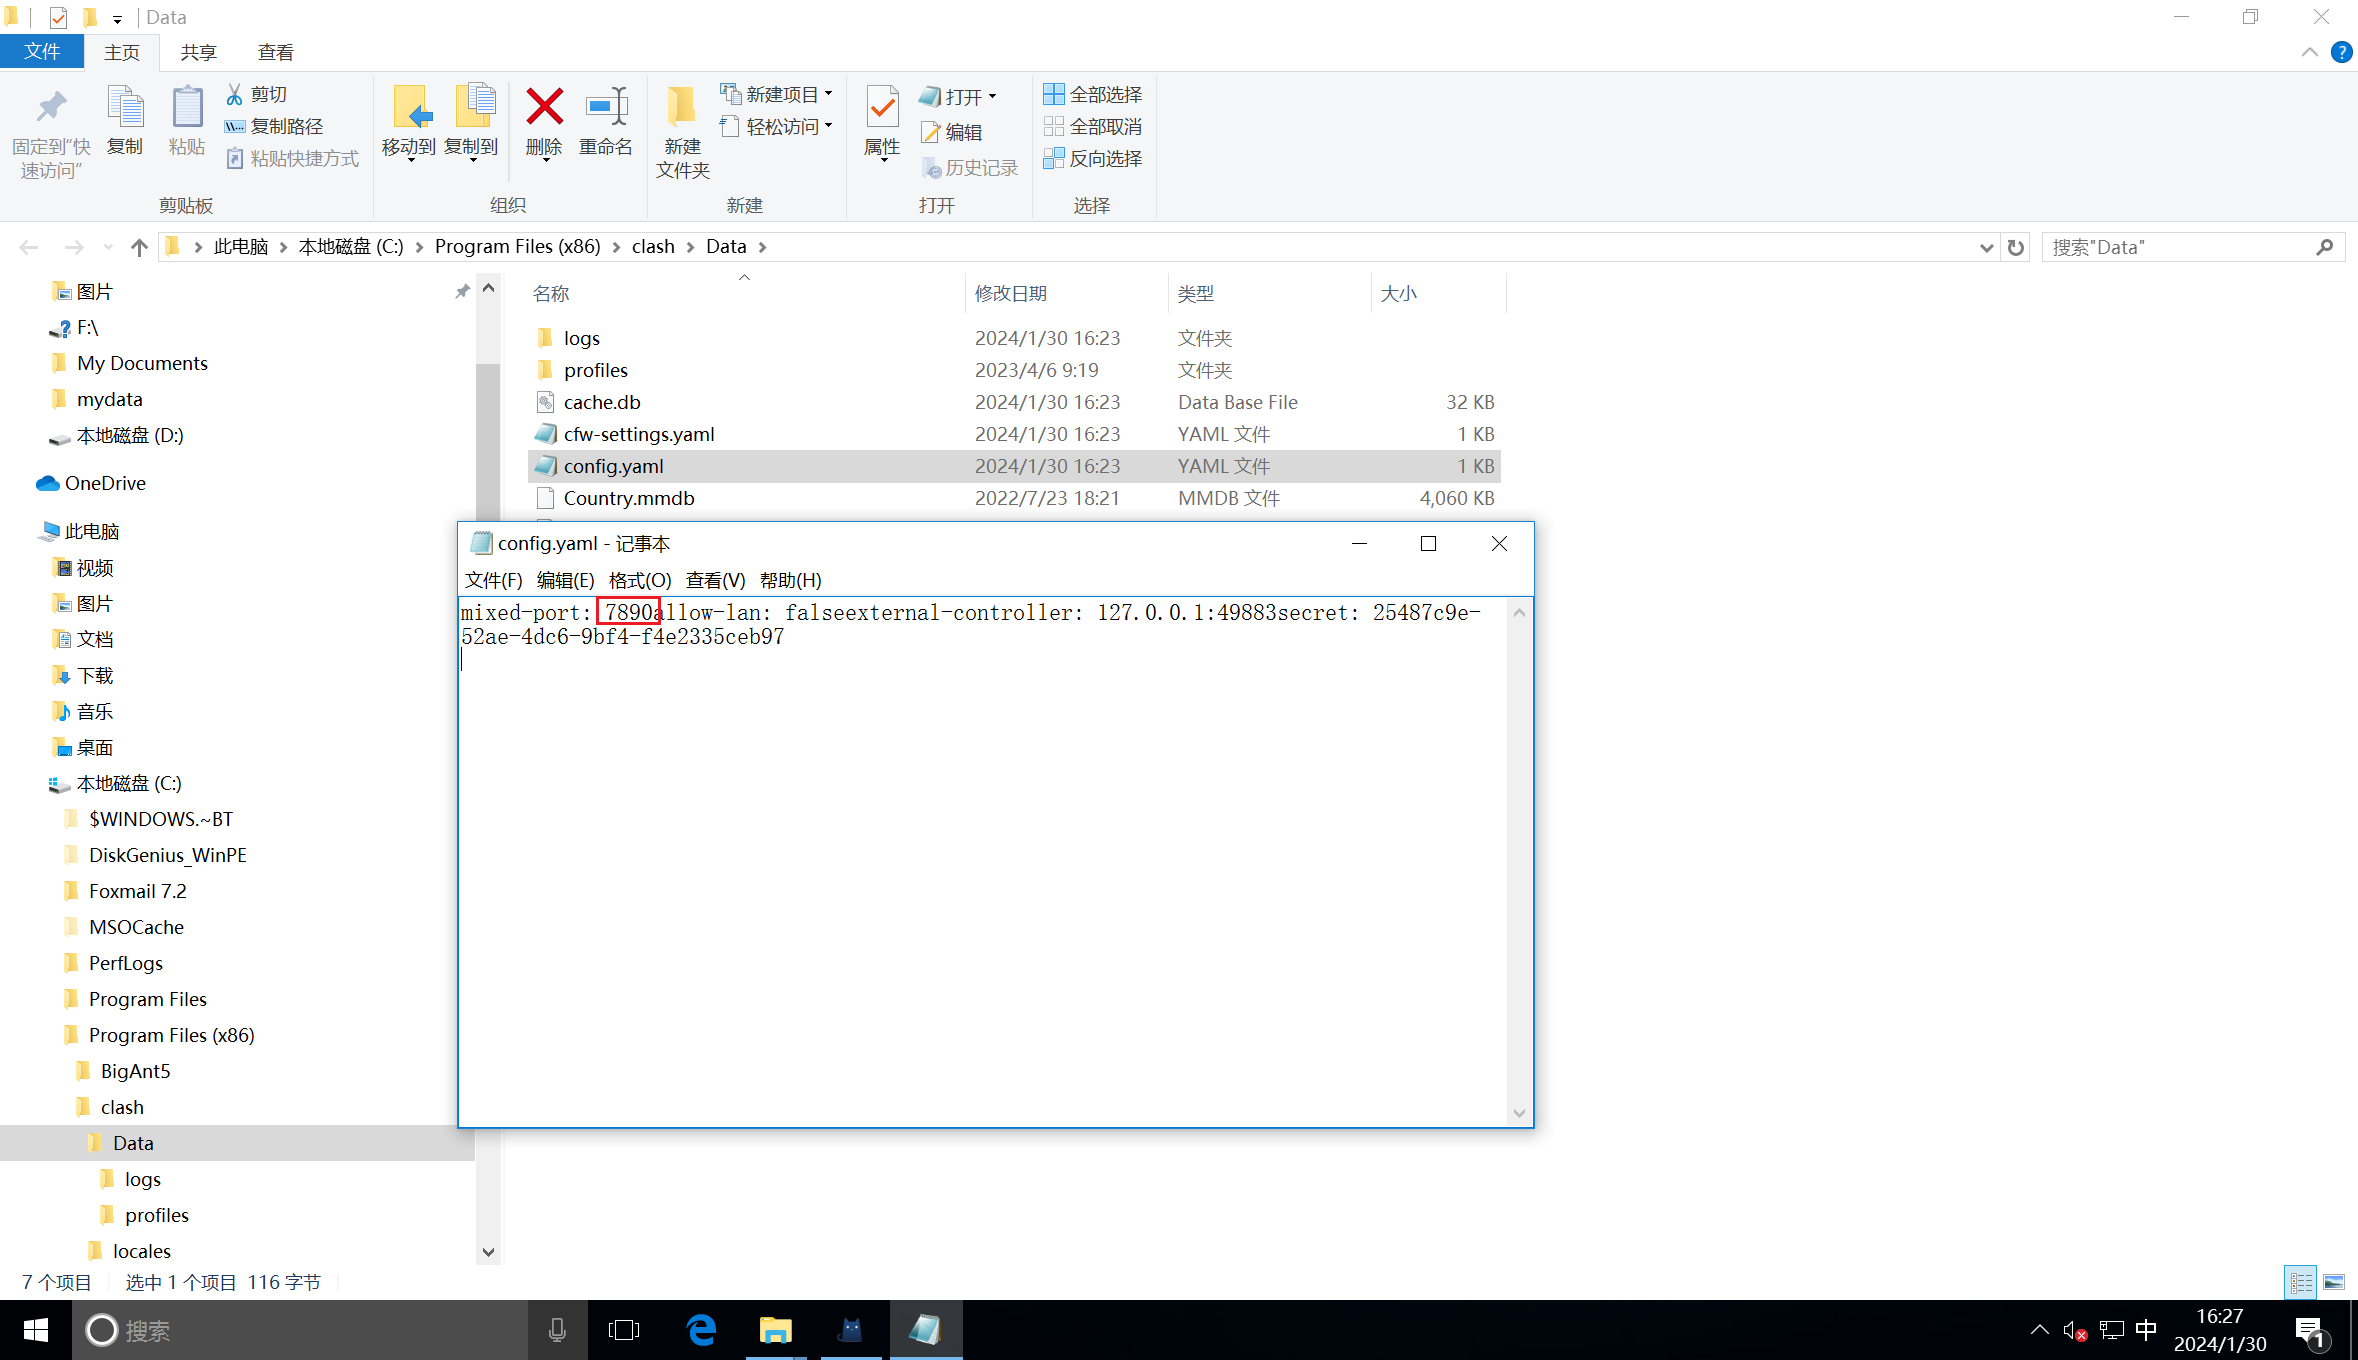The image size is (2358, 1360).
Task: Click the Help question mark icon
Action: [2341, 52]
